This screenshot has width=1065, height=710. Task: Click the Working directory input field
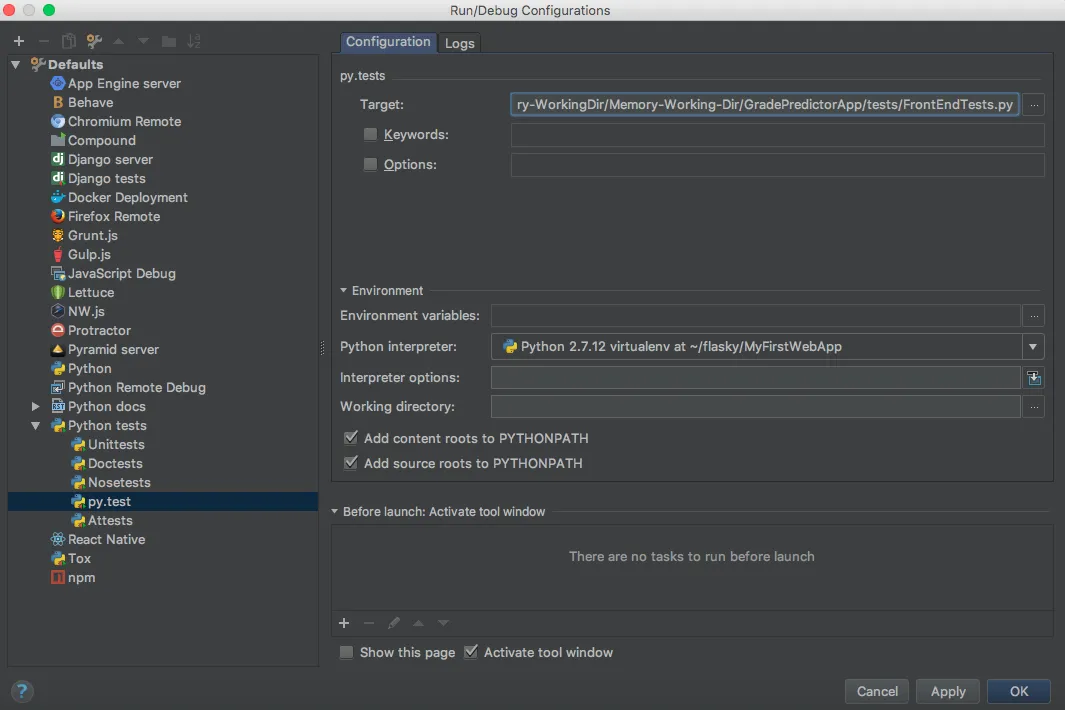point(755,407)
